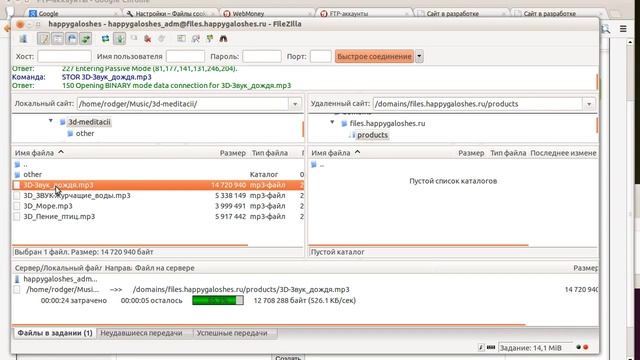Select the file 3D-Звук_дождя.mp3 in the local list
The height and width of the screenshot is (360, 640).
point(158,185)
